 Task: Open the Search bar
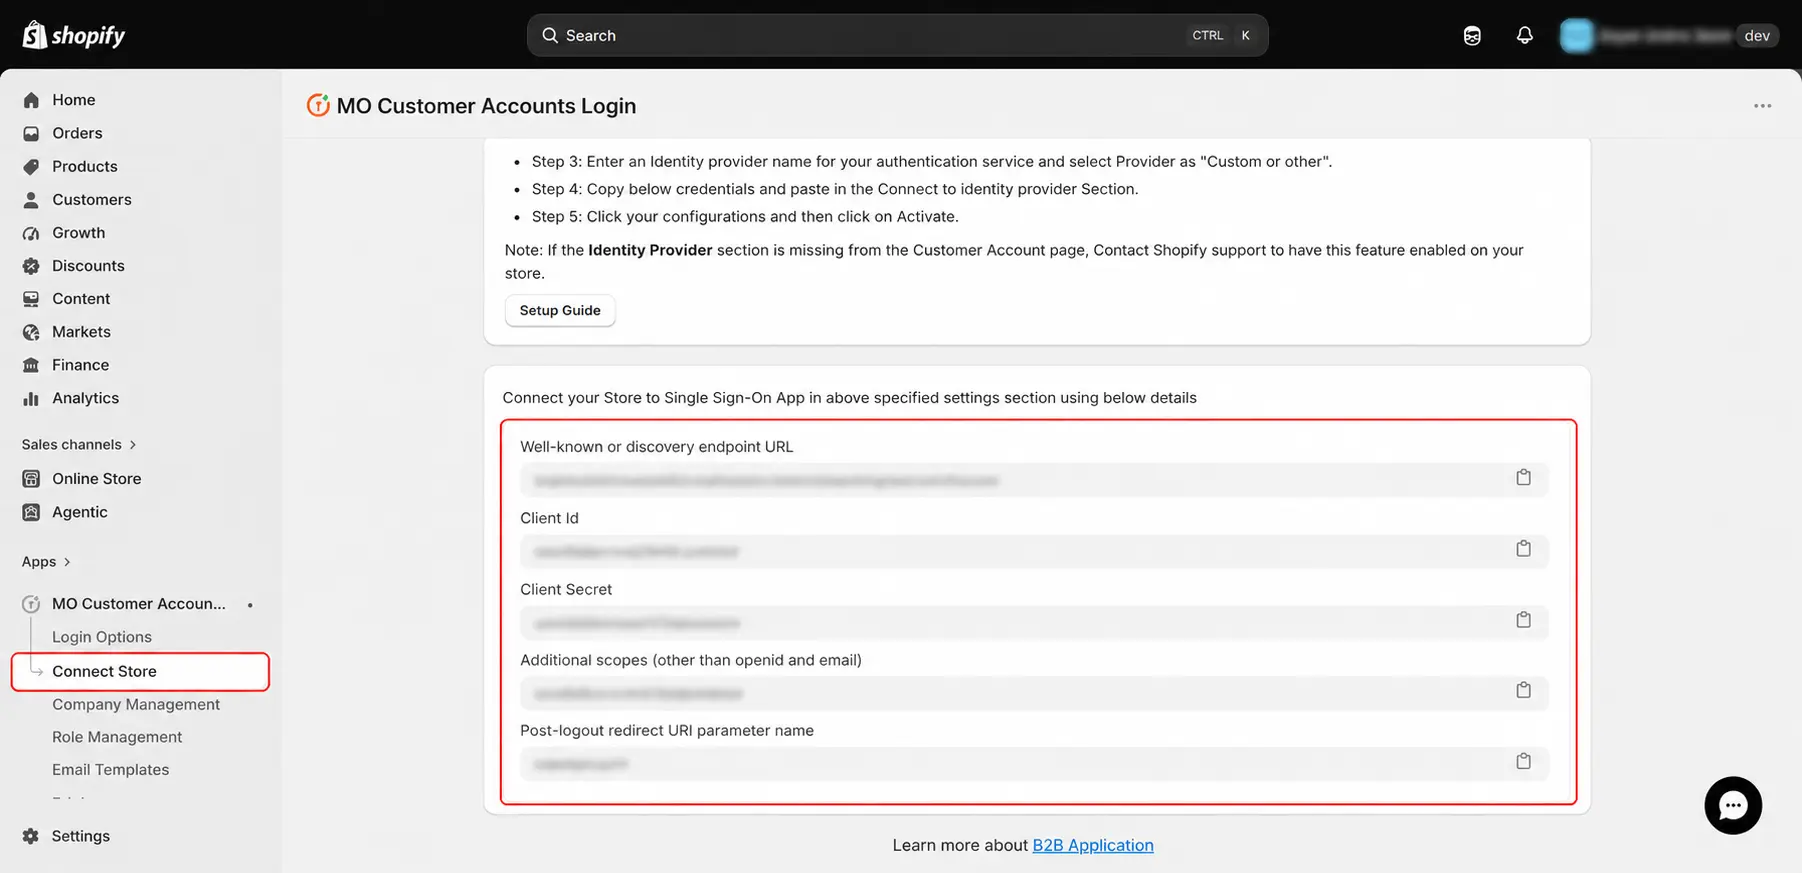point(897,35)
